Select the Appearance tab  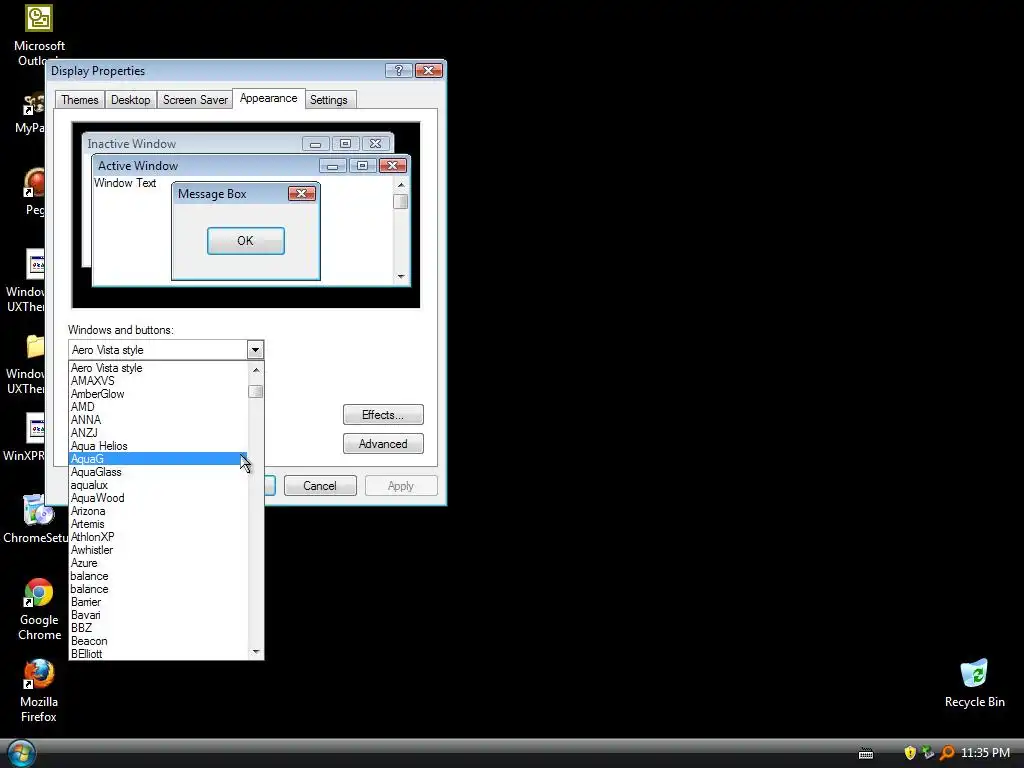point(268,98)
